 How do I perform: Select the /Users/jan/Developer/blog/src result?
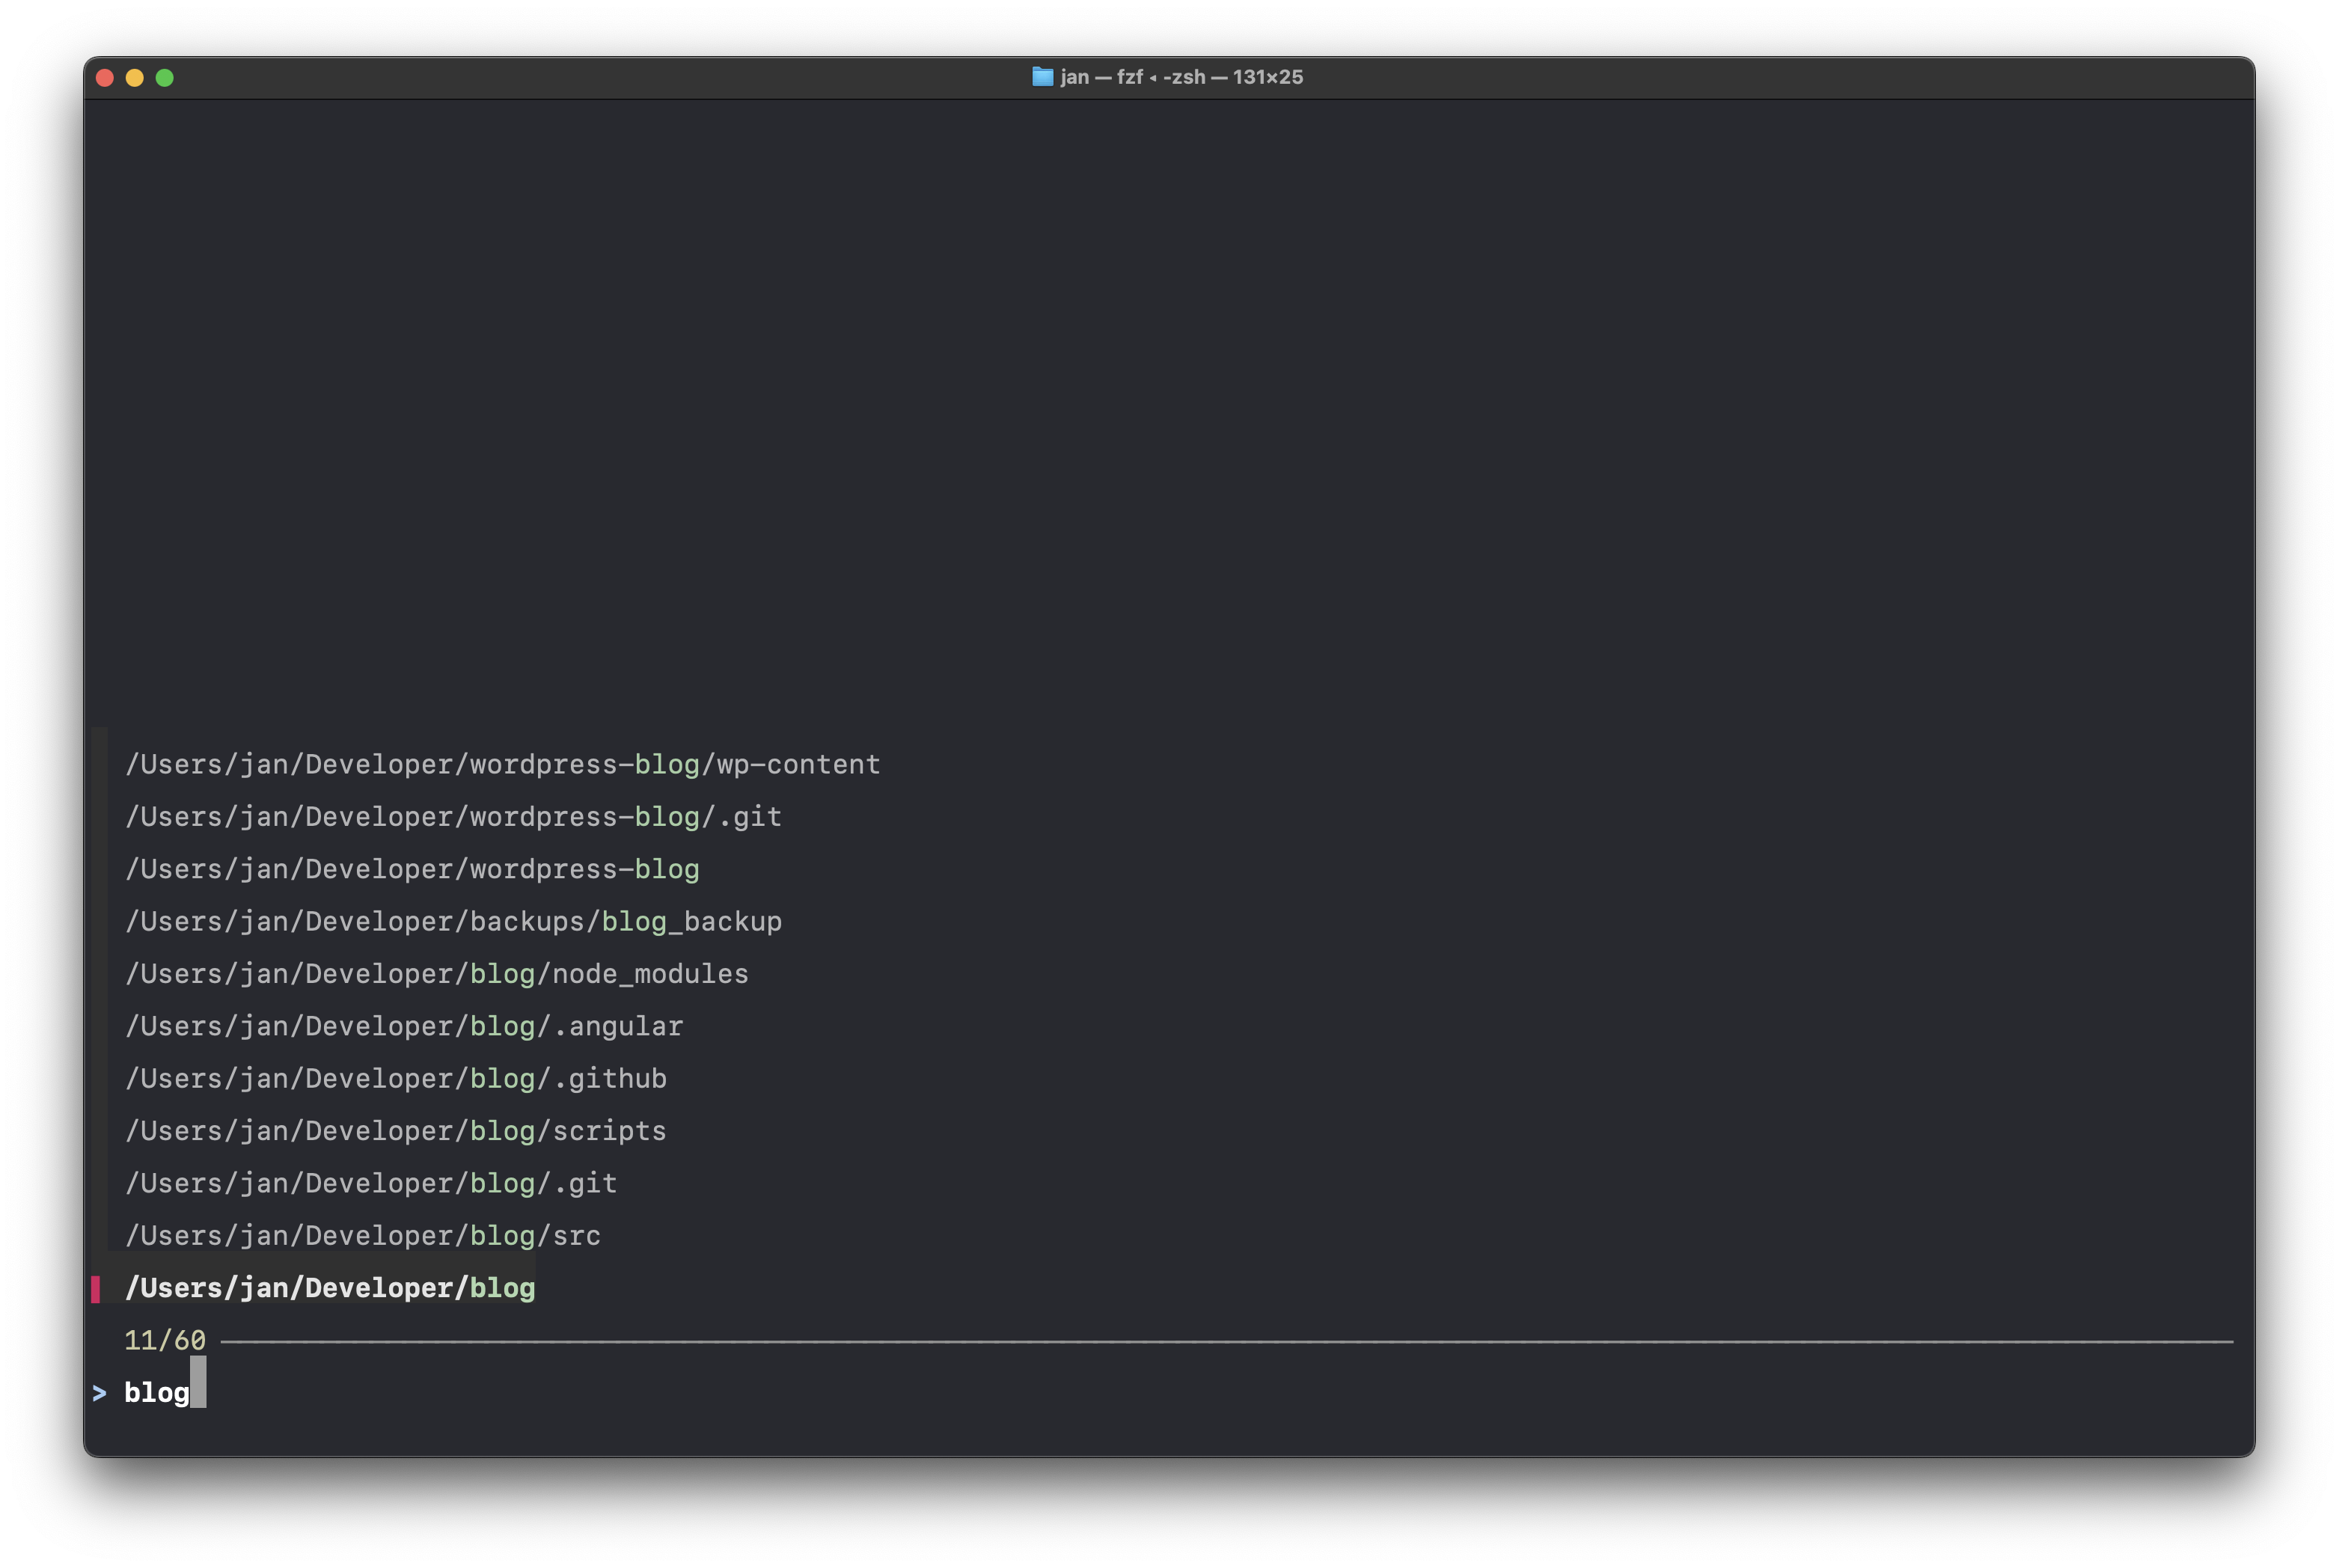coord(363,1235)
